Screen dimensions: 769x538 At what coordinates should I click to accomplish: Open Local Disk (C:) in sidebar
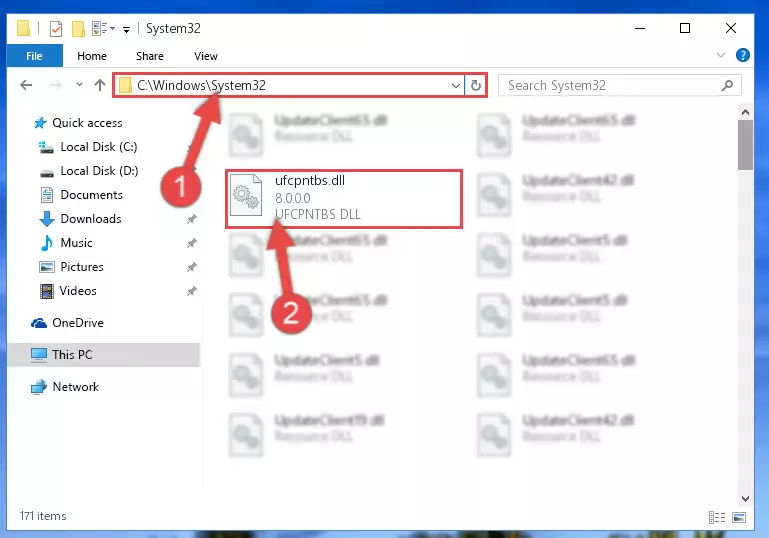pos(99,147)
